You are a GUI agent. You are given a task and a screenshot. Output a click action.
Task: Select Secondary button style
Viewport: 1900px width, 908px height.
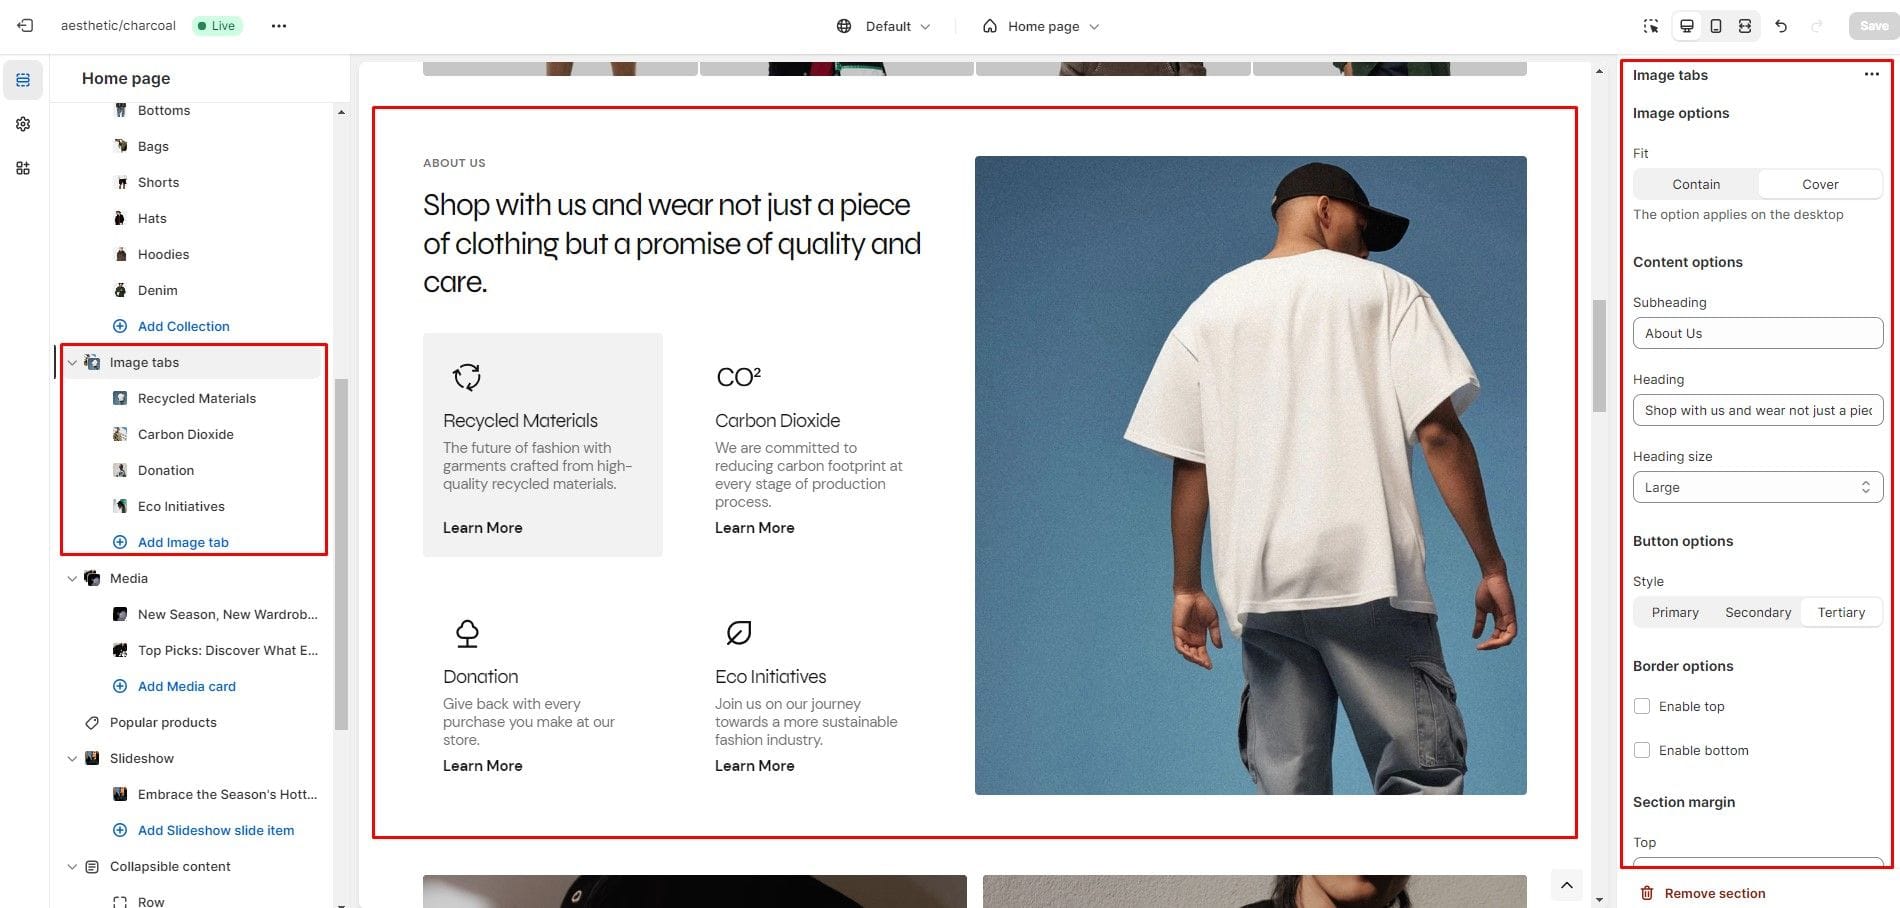[1758, 612]
